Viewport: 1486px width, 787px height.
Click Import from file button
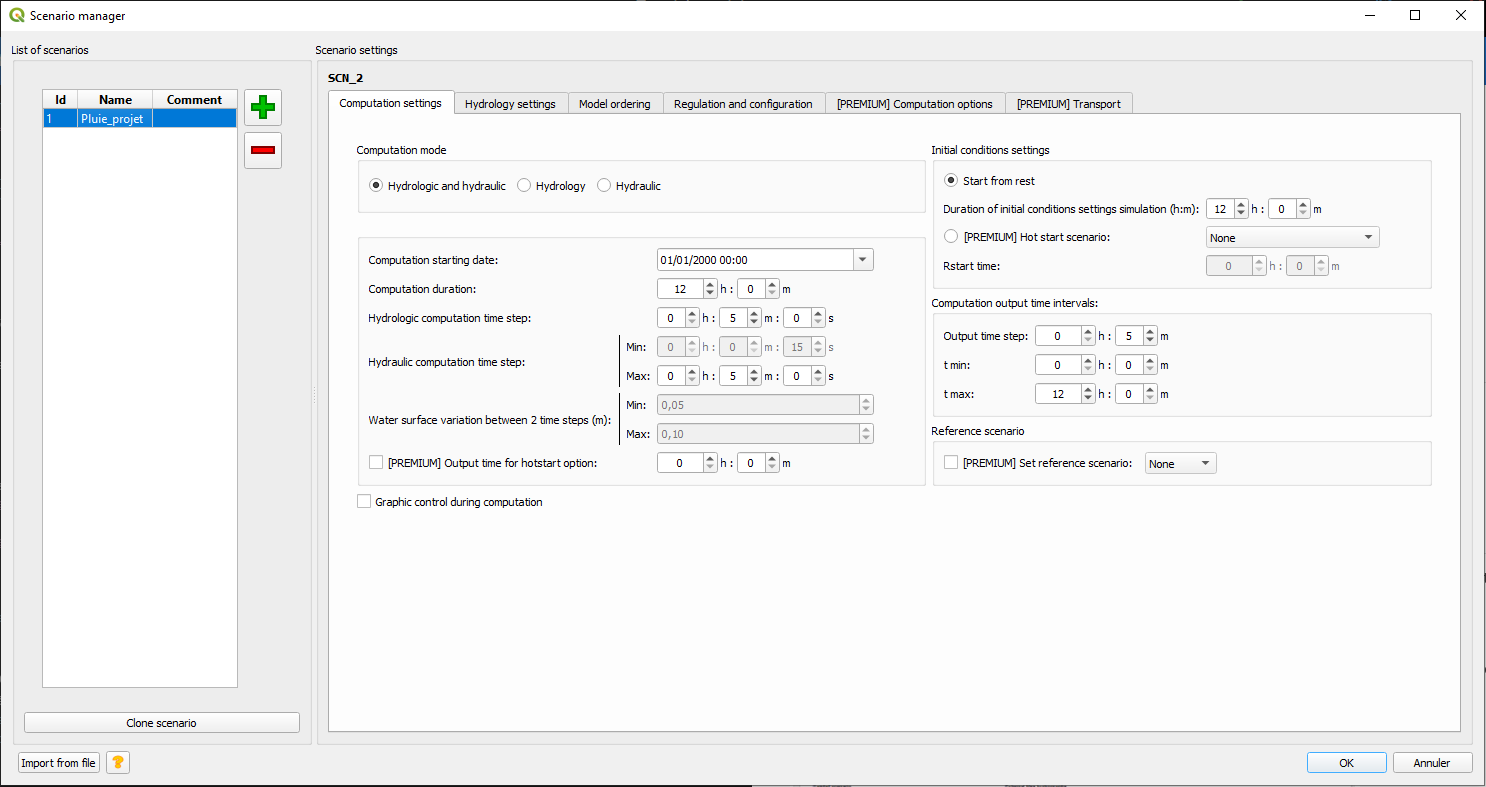point(59,763)
